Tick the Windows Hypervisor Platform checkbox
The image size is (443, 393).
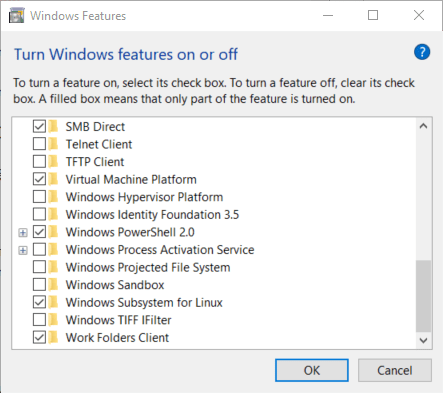click(39, 197)
